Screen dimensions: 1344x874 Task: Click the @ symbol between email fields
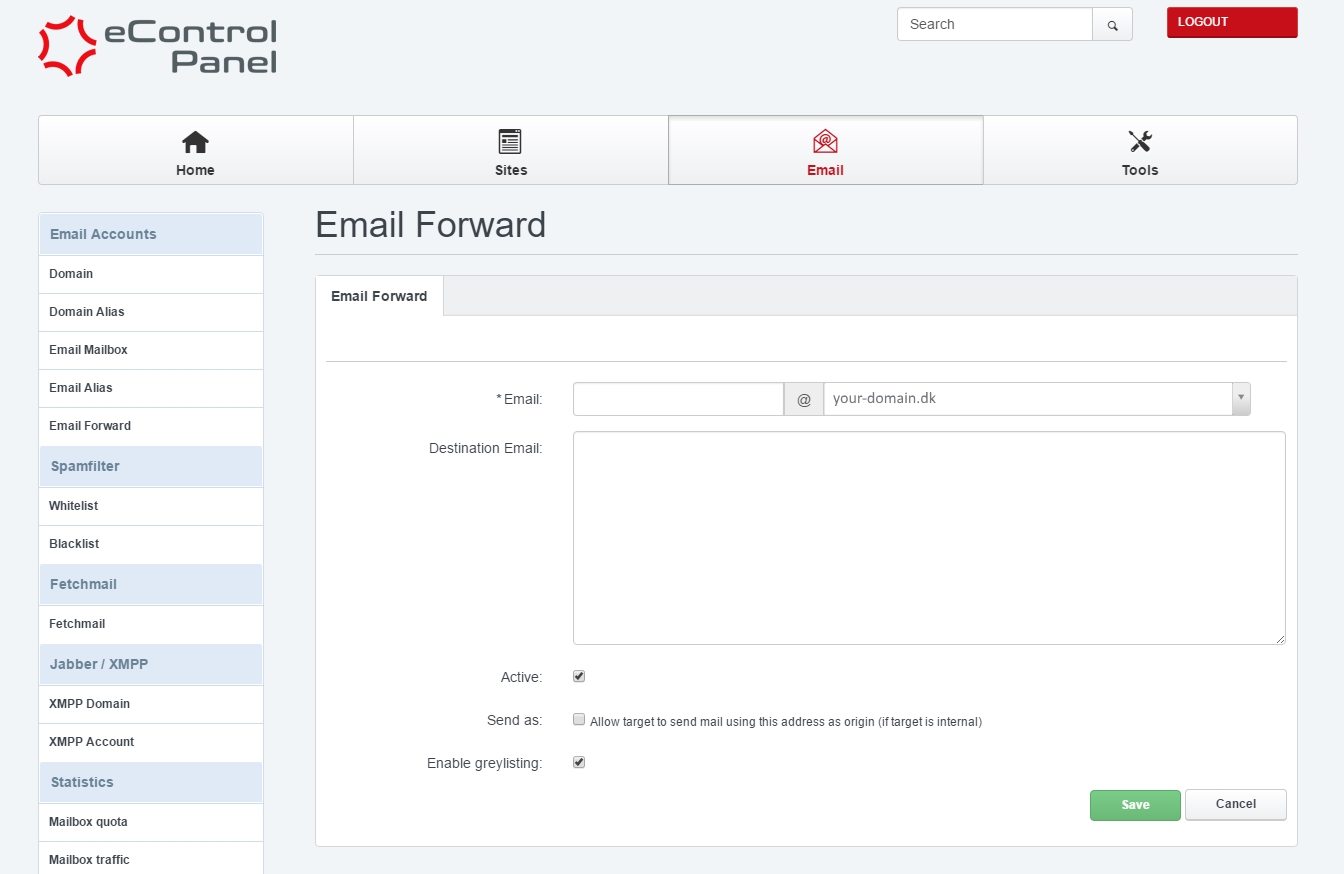pos(804,398)
